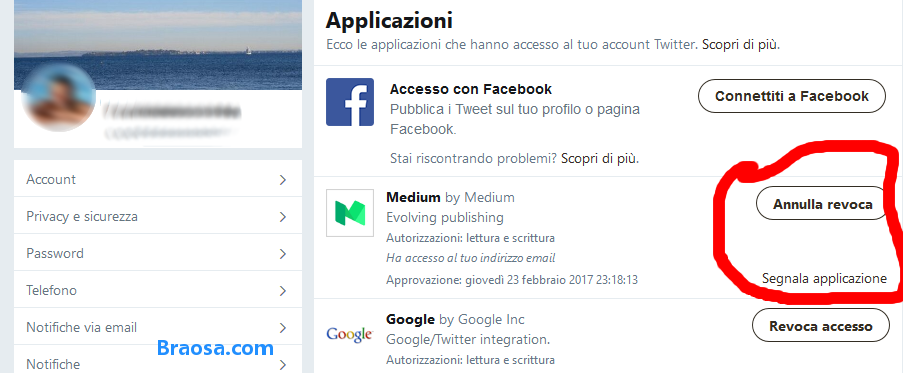Viewport: 903px width, 373px height.
Task: Go to Telefono settings
Action: 158,290
